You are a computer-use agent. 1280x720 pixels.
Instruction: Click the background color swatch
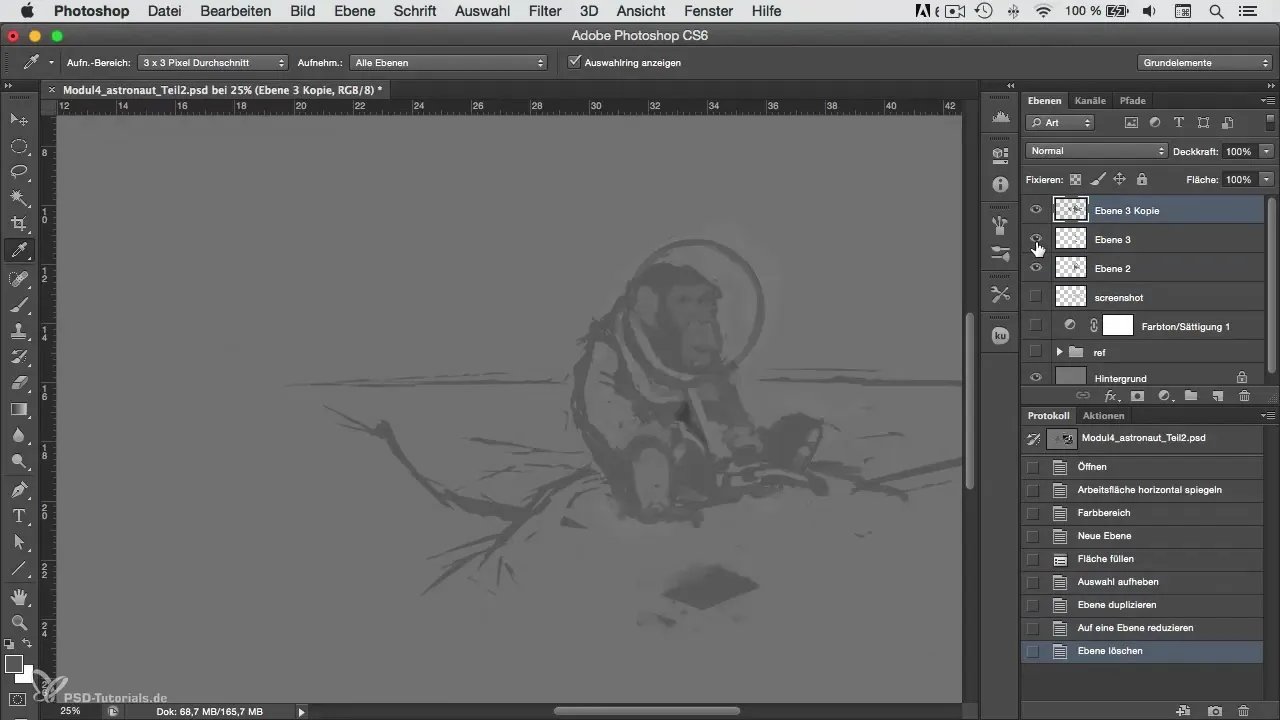[28, 675]
